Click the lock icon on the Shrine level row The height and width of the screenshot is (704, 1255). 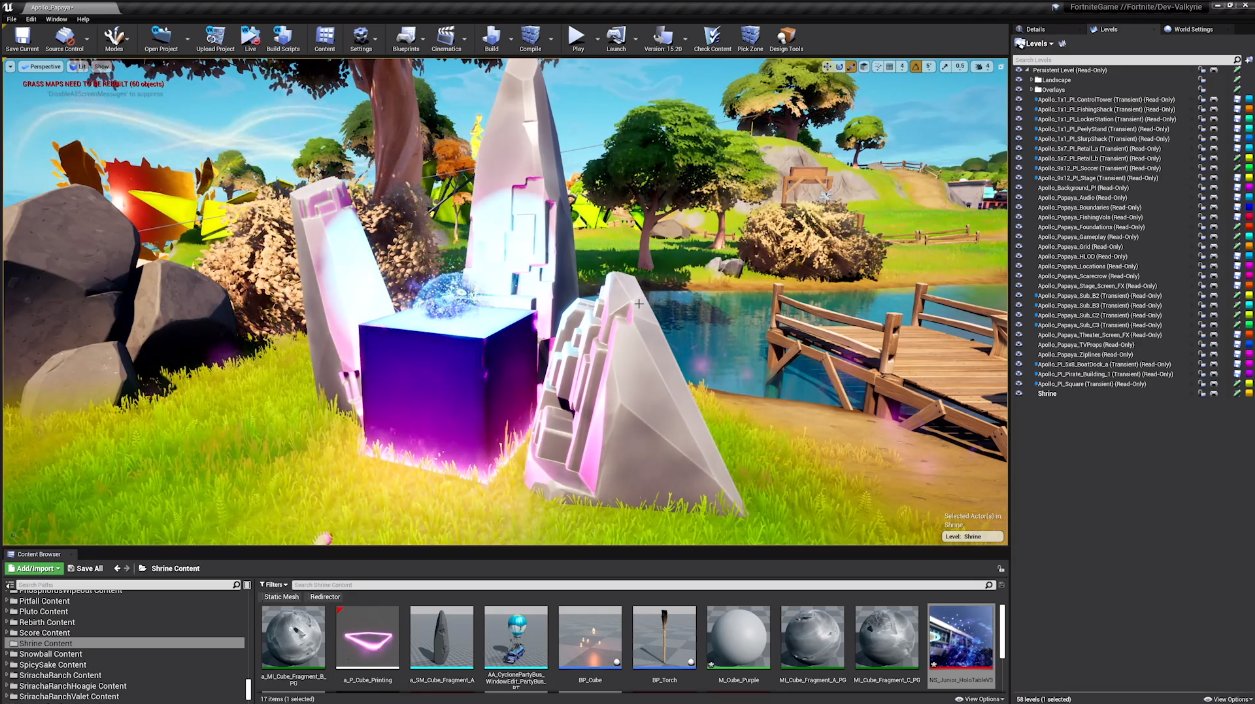(1203, 393)
